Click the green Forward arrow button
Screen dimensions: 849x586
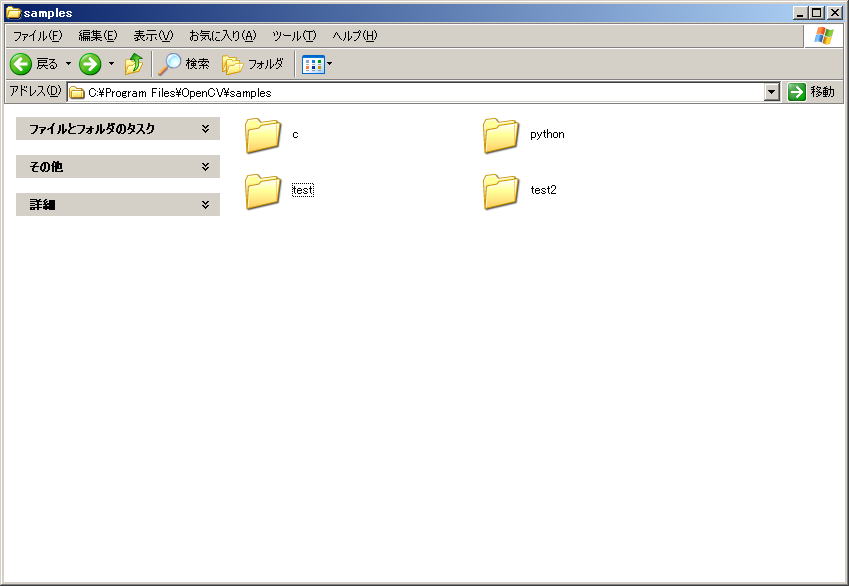[90, 64]
